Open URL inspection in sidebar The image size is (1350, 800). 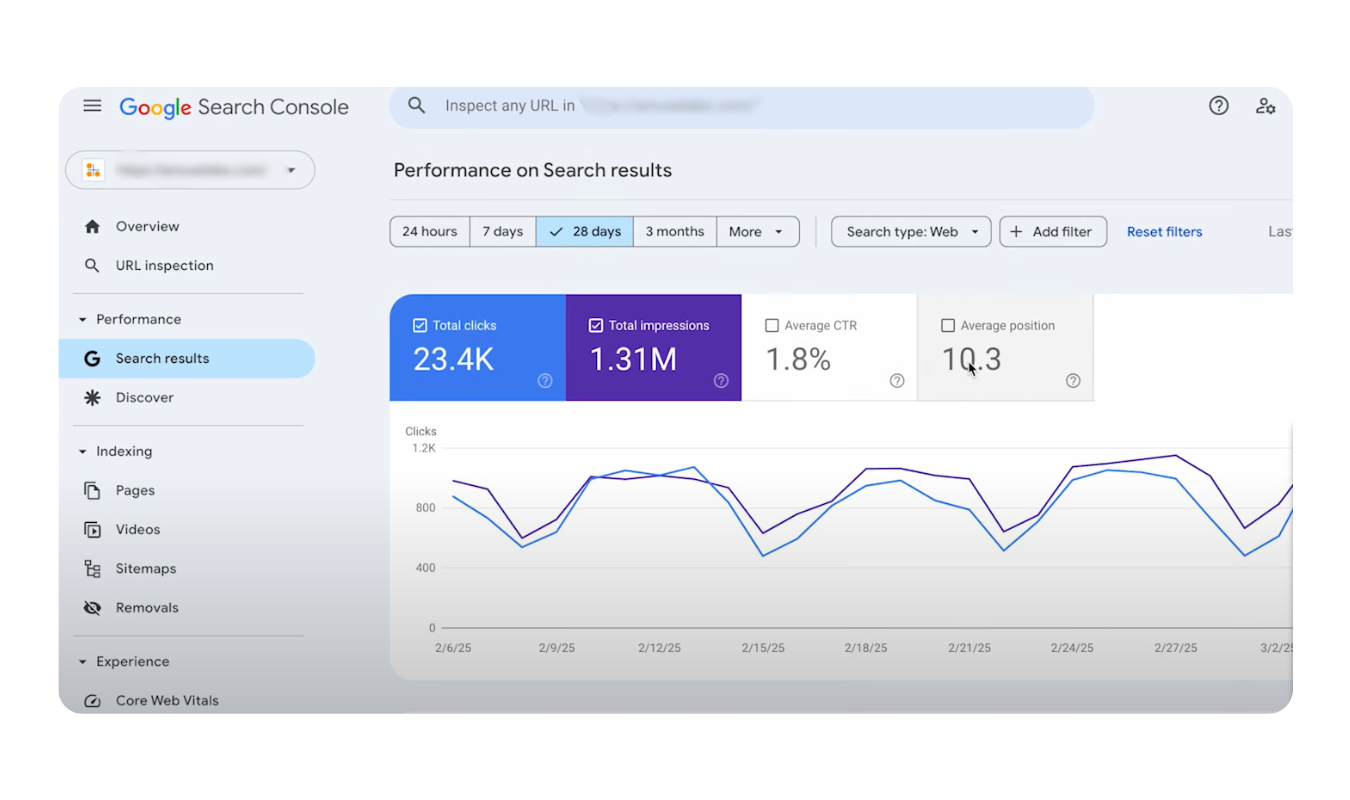pyautogui.click(x=164, y=265)
